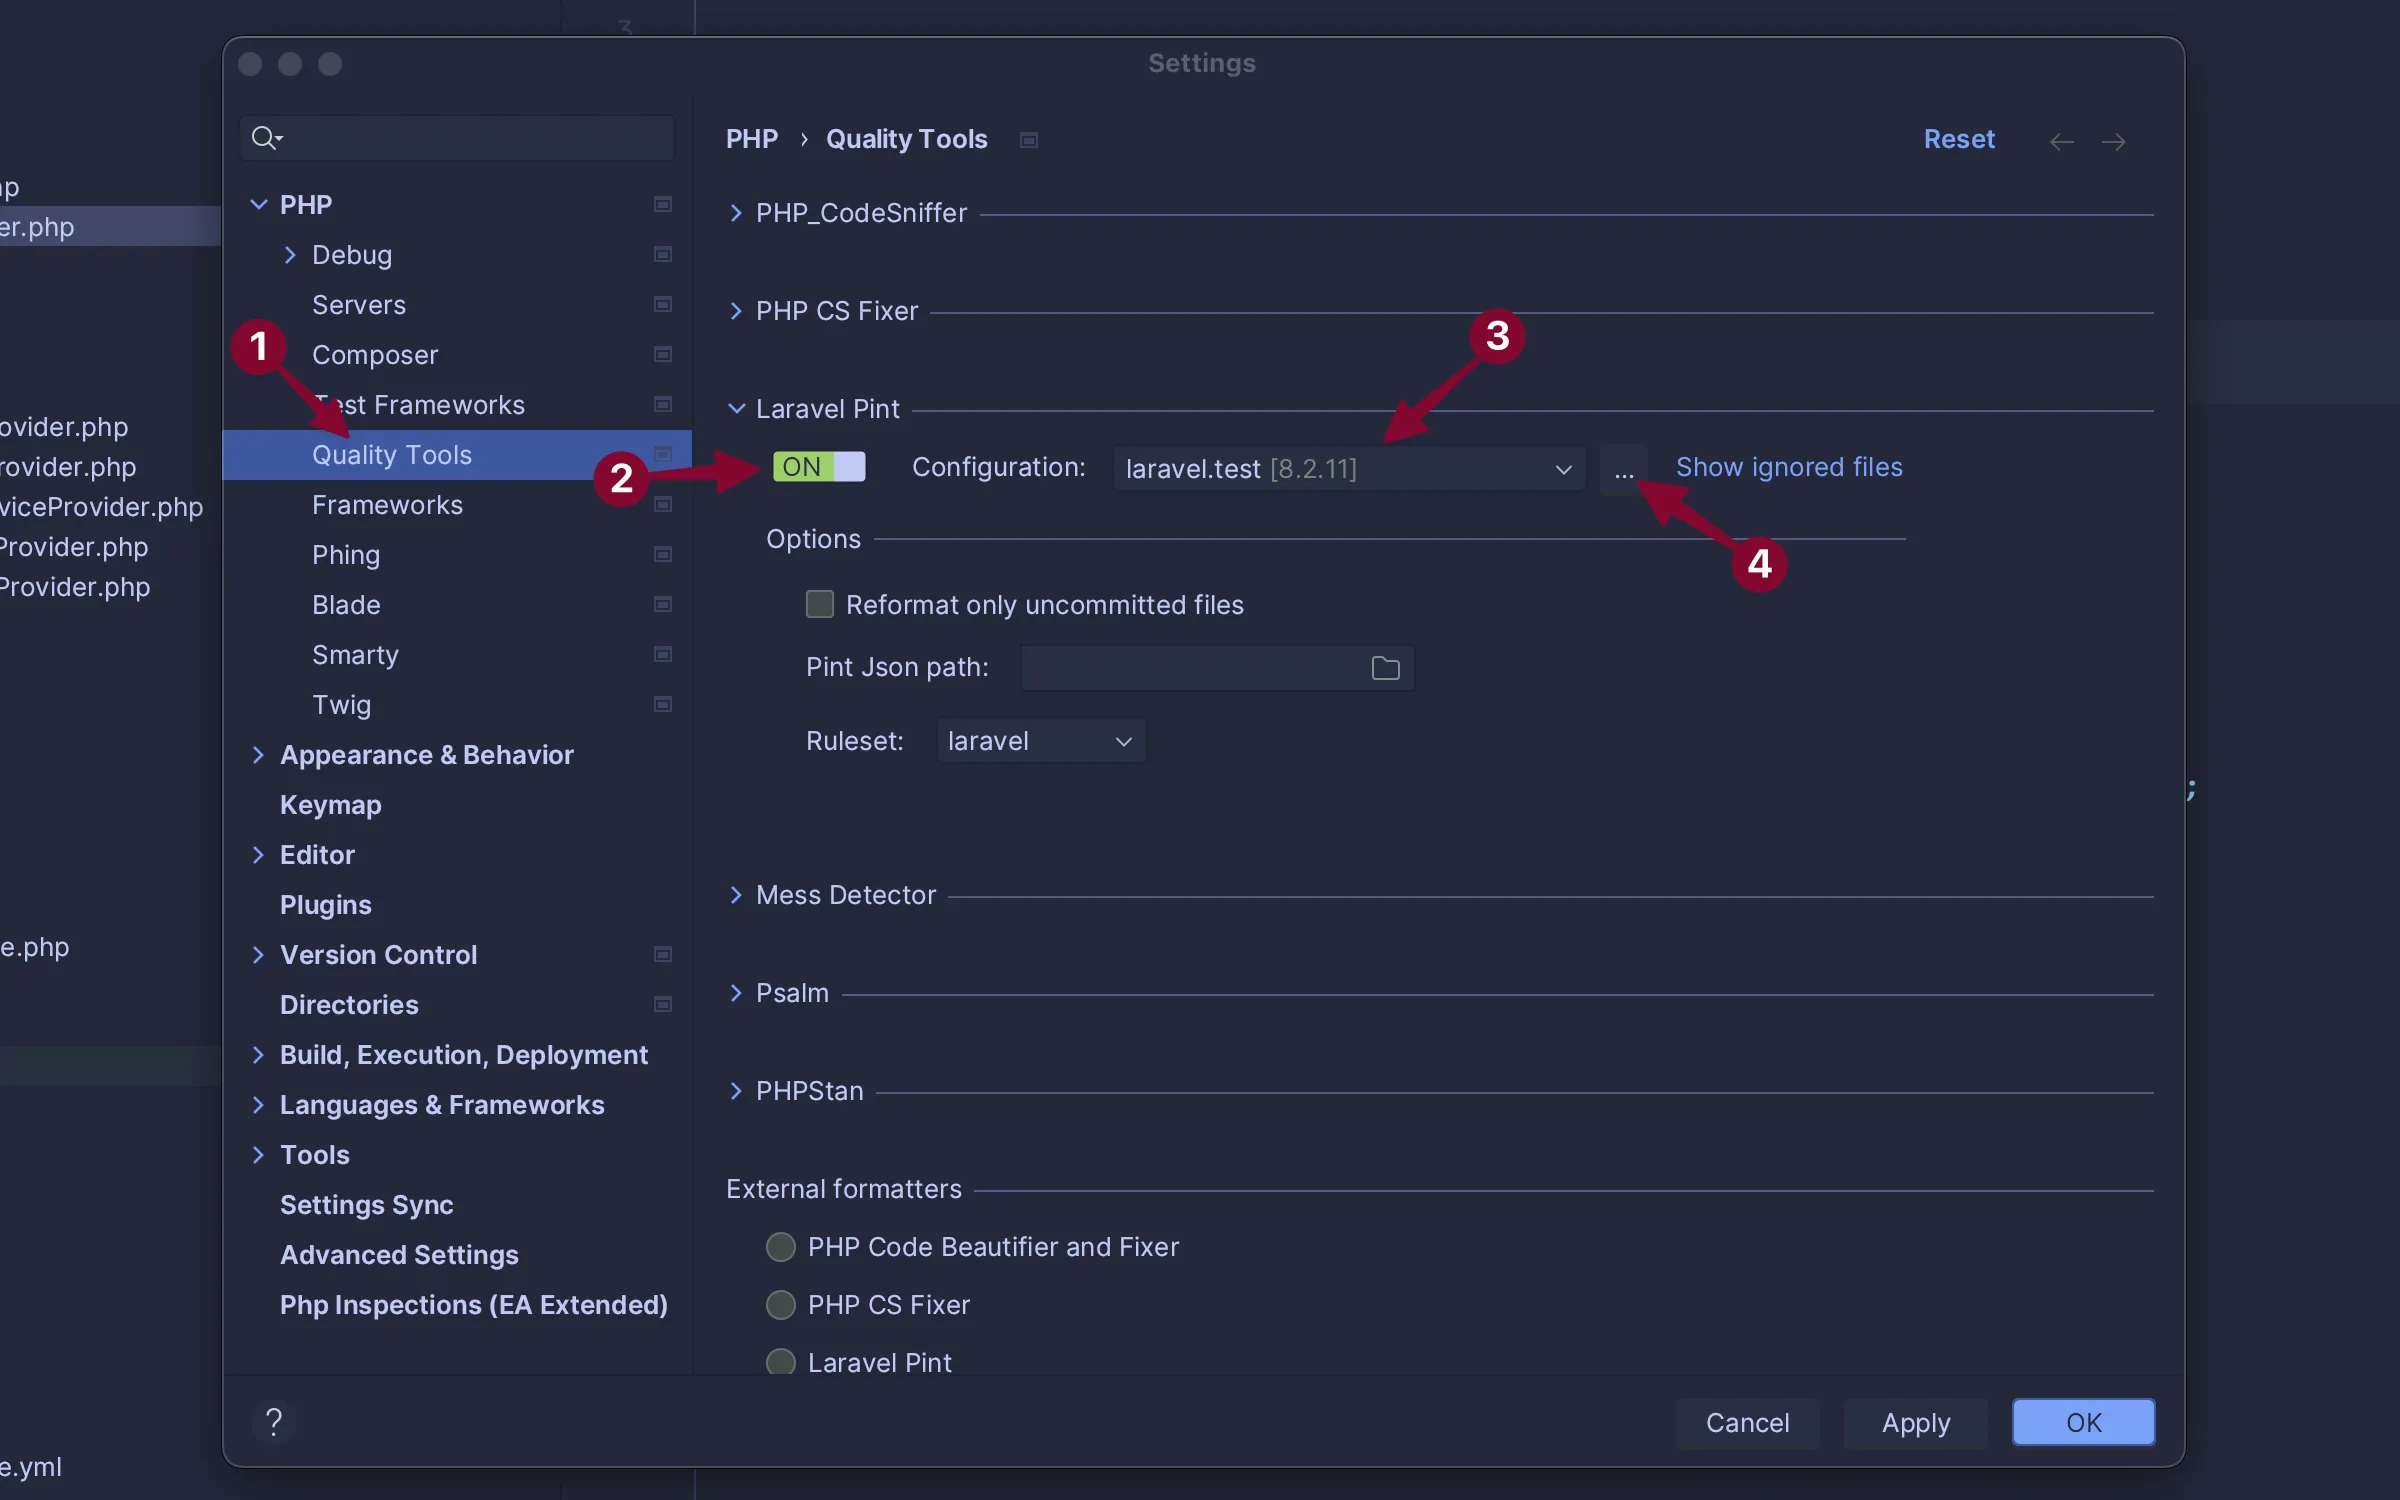Click the ellipsis button next to Configuration
The height and width of the screenshot is (1500, 2400).
1624,468
